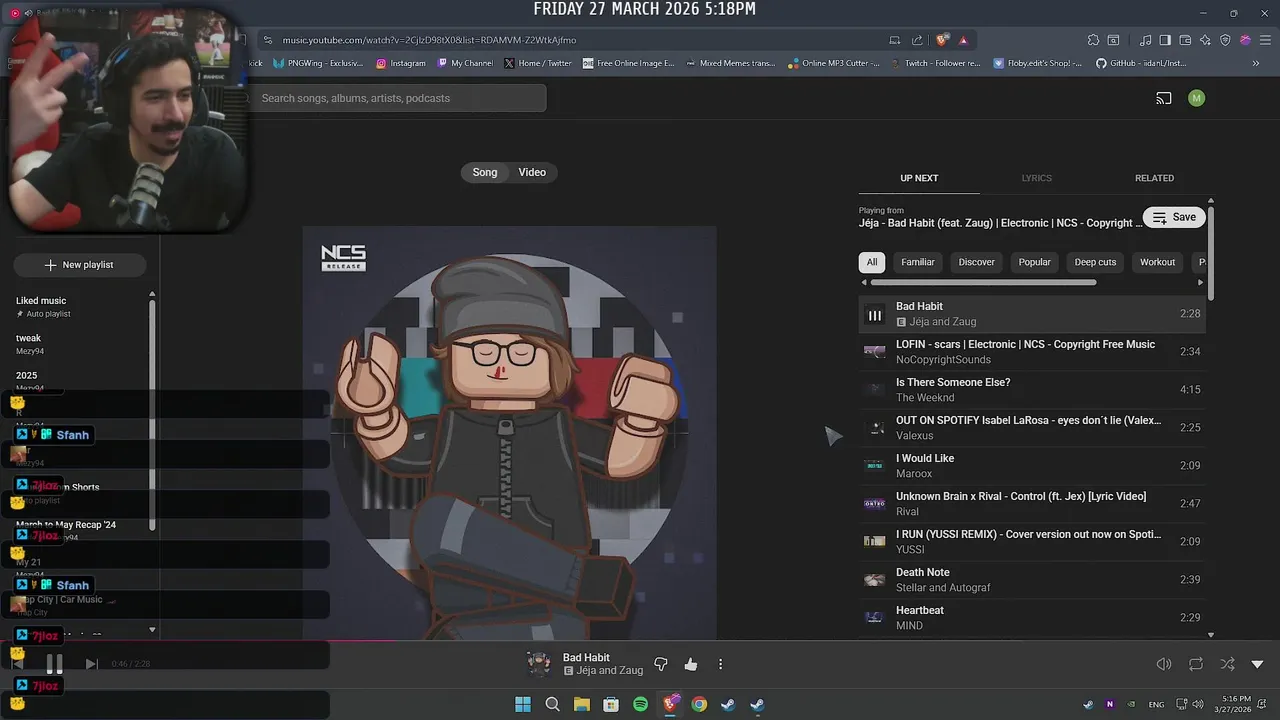The width and height of the screenshot is (1280, 720).
Task: Toggle the browser sidebar panel
Action: (x=1165, y=40)
